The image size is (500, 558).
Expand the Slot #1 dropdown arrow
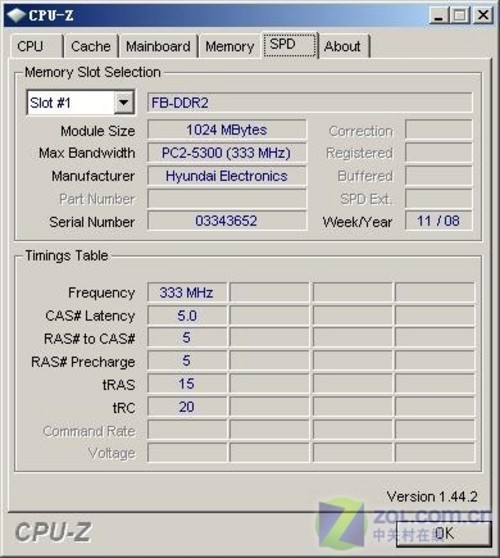[123, 103]
